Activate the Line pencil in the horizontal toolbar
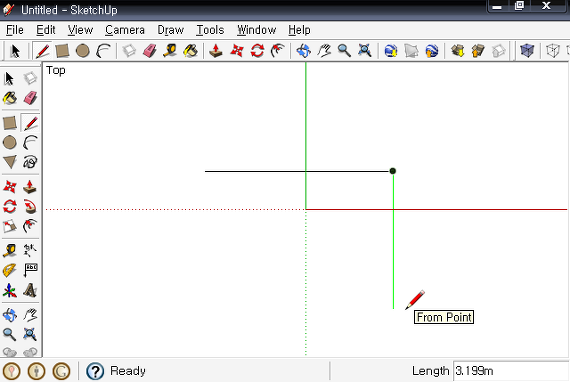This screenshot has width=570, height=382. (42, 51)
